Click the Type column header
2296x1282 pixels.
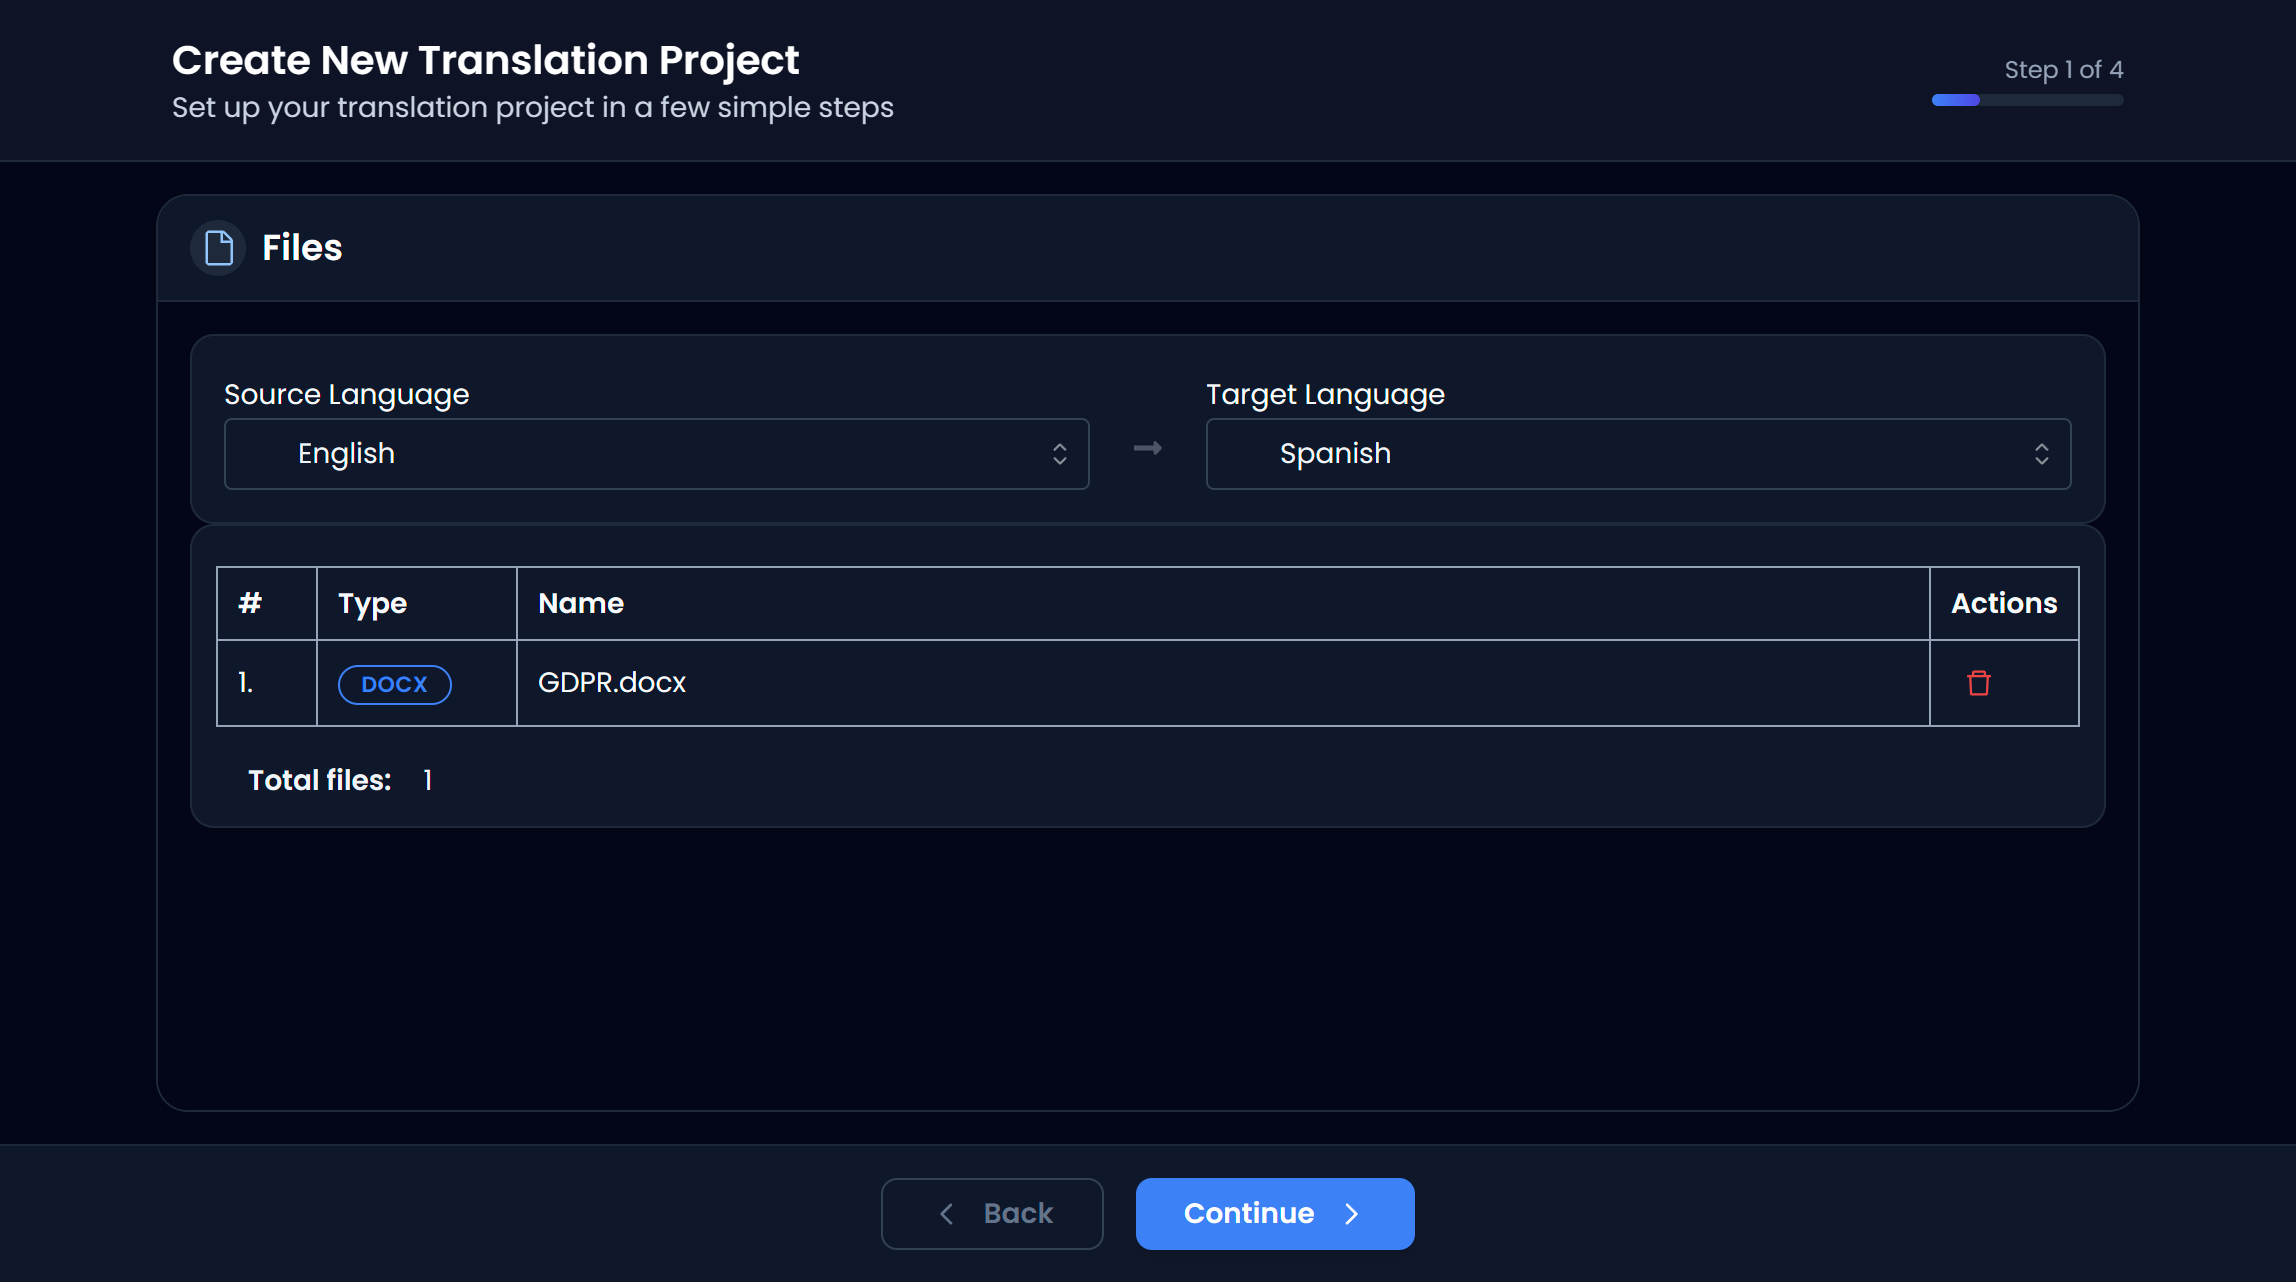(371, 603)
